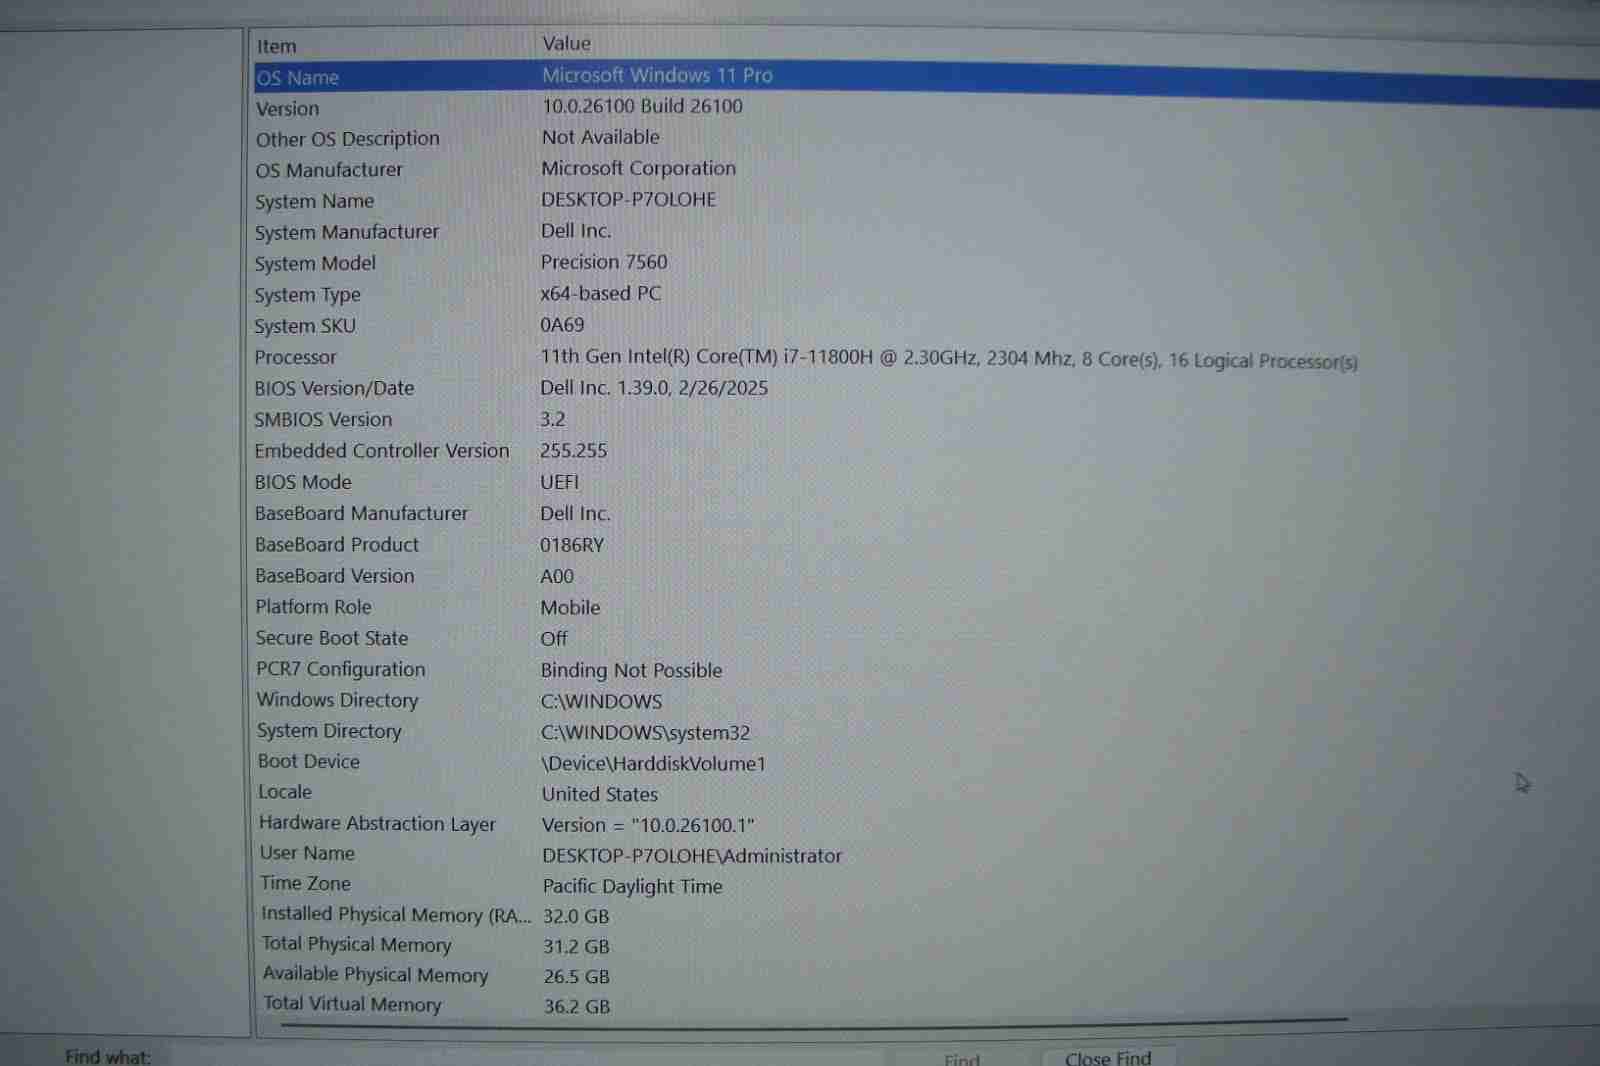Select the System Model row

pos(315,263)
